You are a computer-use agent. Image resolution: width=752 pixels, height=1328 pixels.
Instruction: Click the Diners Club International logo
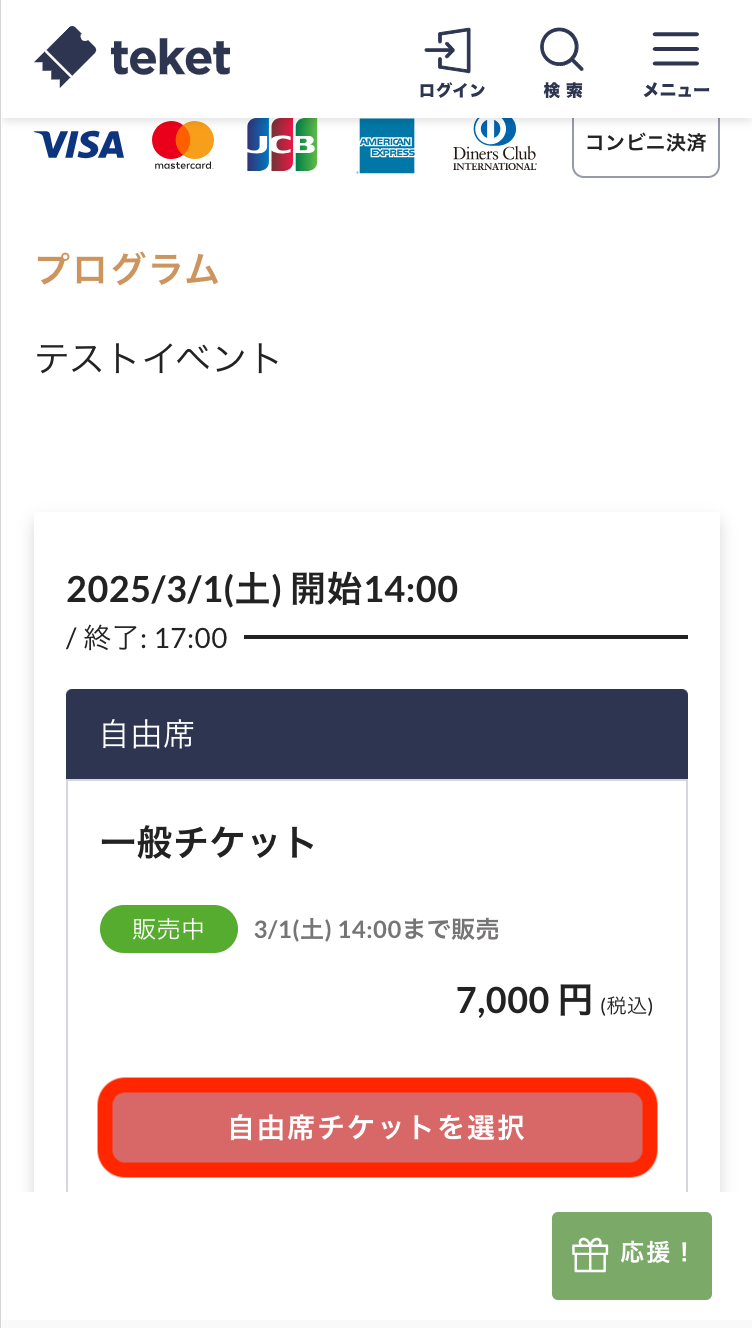[494, 145]
